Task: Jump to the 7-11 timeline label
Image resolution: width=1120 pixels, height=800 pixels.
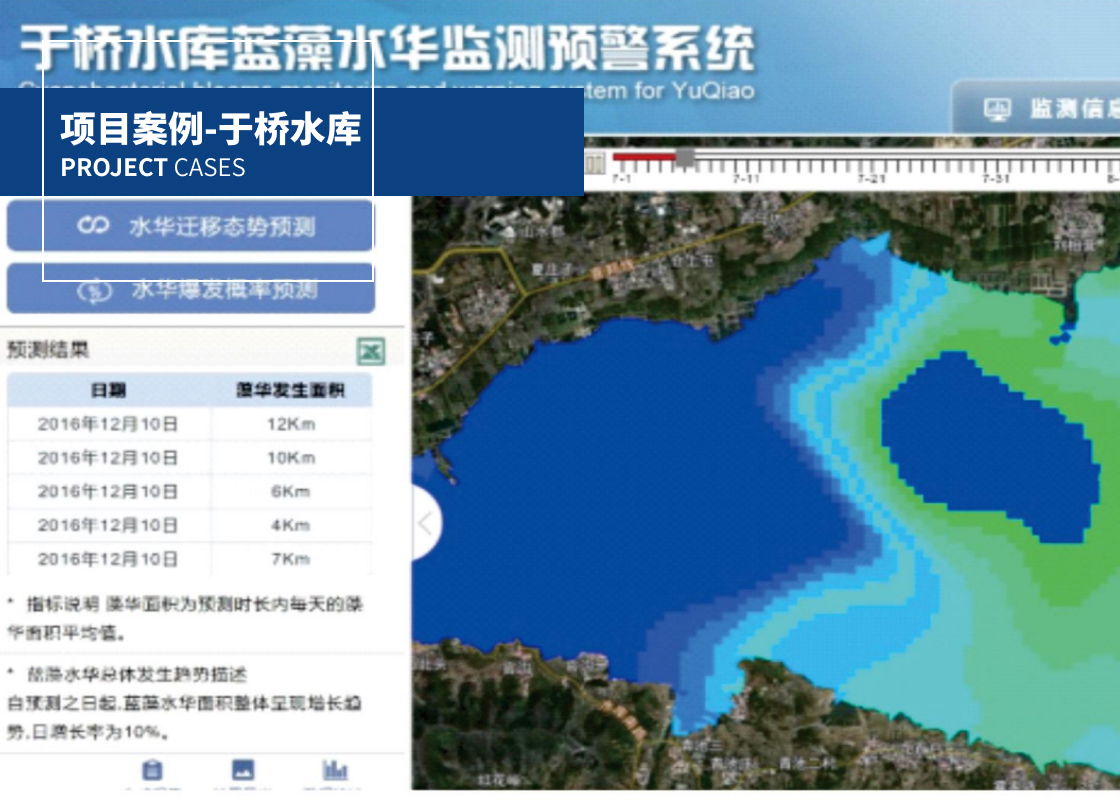Action: pyautogui.click(x=746, y=178)
